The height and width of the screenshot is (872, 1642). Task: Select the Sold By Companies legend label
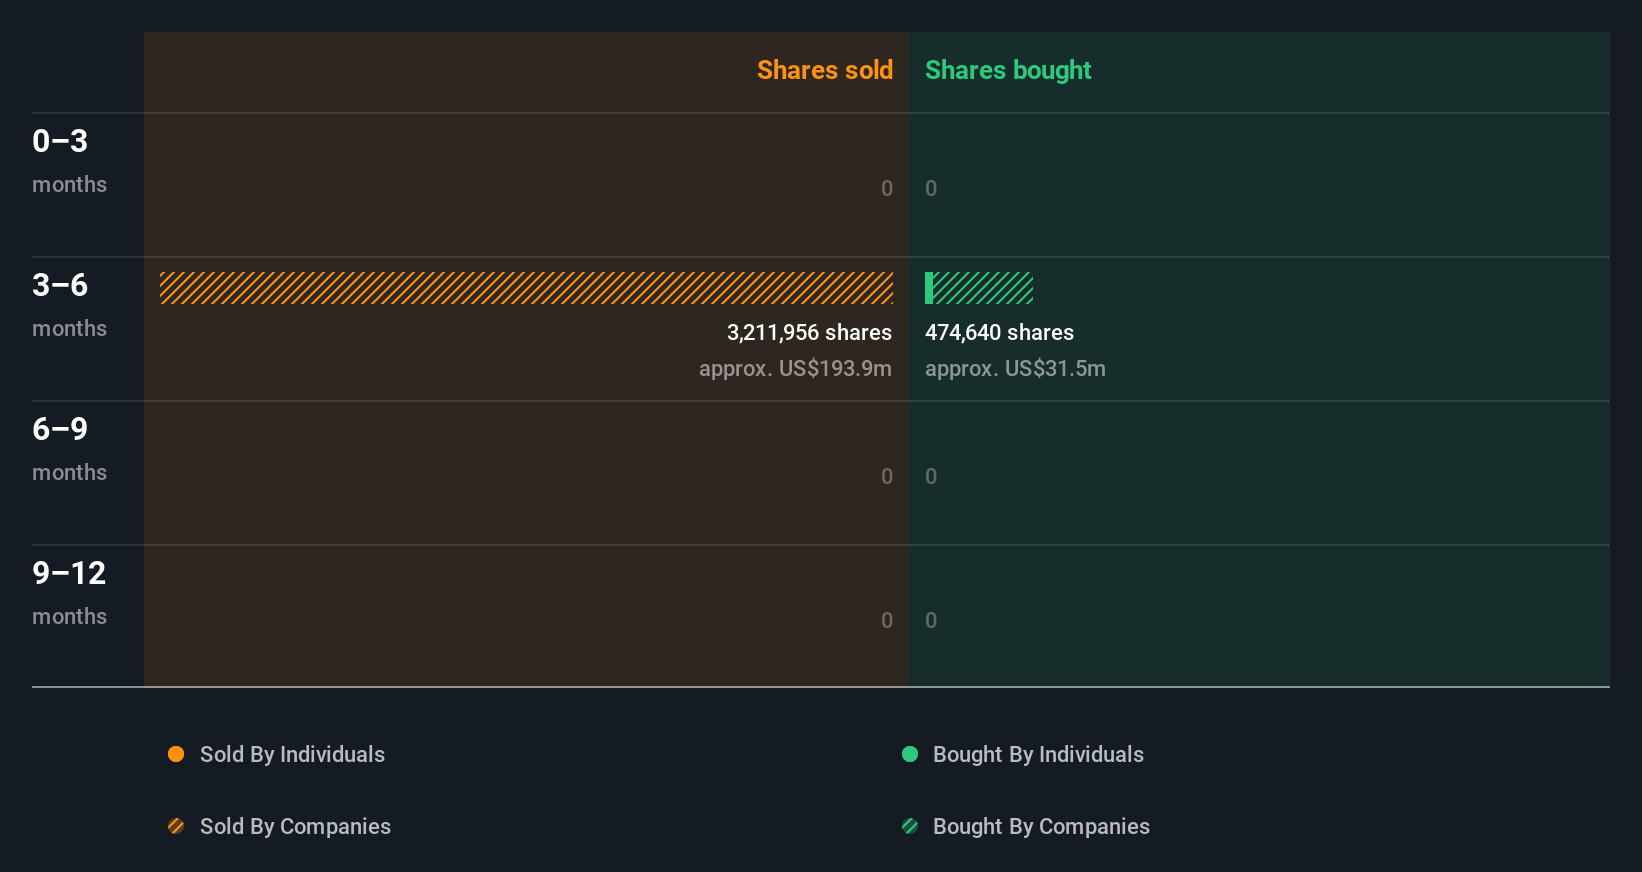pos(295,827)
